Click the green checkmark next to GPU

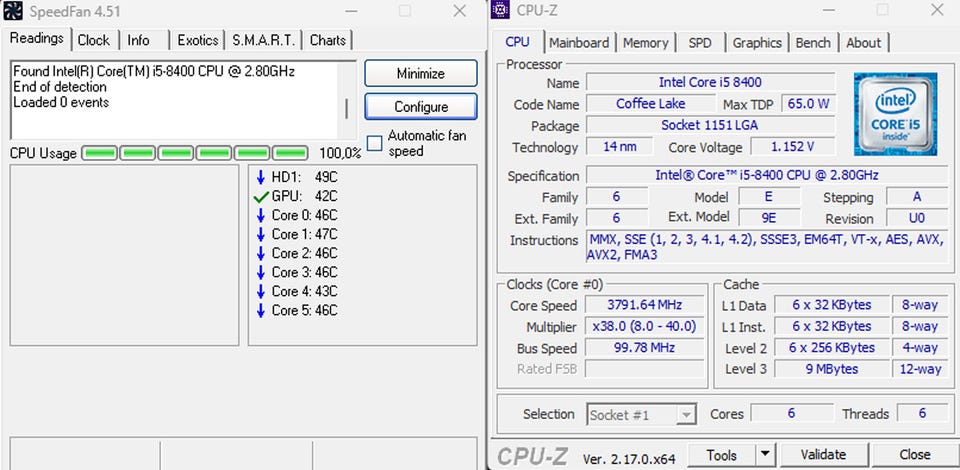(261, 196)
